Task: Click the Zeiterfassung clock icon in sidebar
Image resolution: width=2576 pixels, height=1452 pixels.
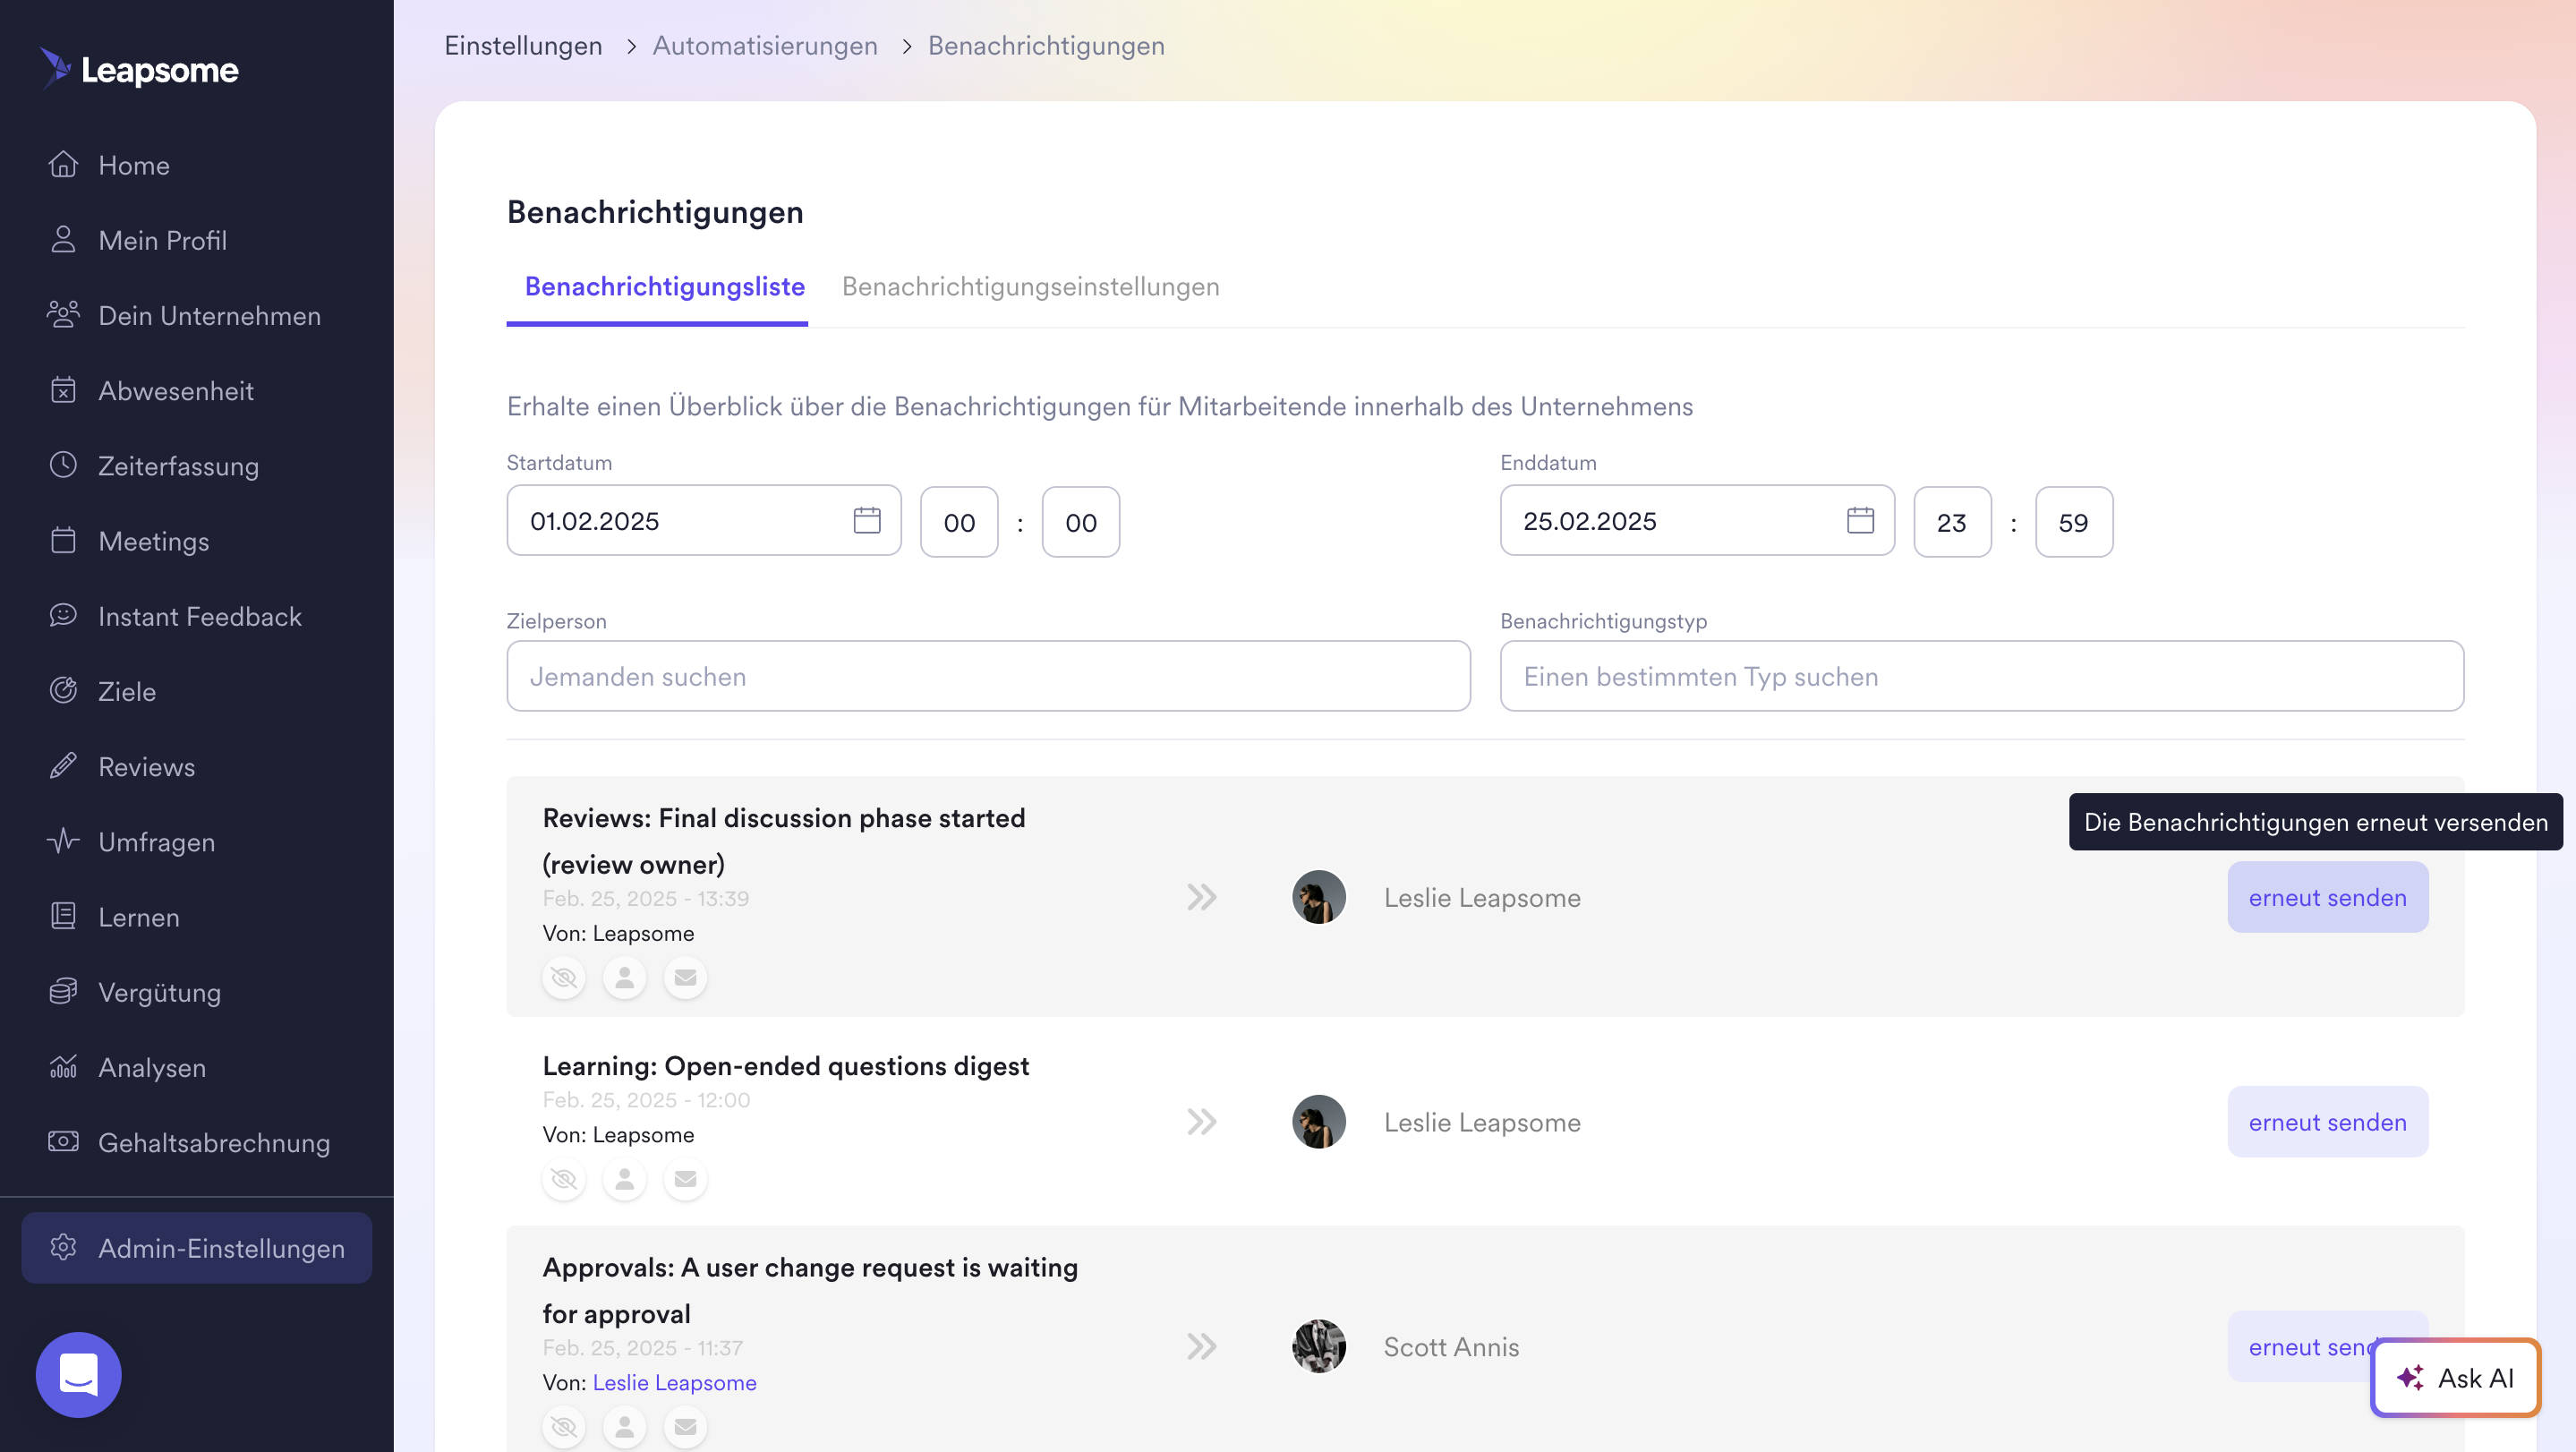Action: pyautogui.click(x=63, y=465)
